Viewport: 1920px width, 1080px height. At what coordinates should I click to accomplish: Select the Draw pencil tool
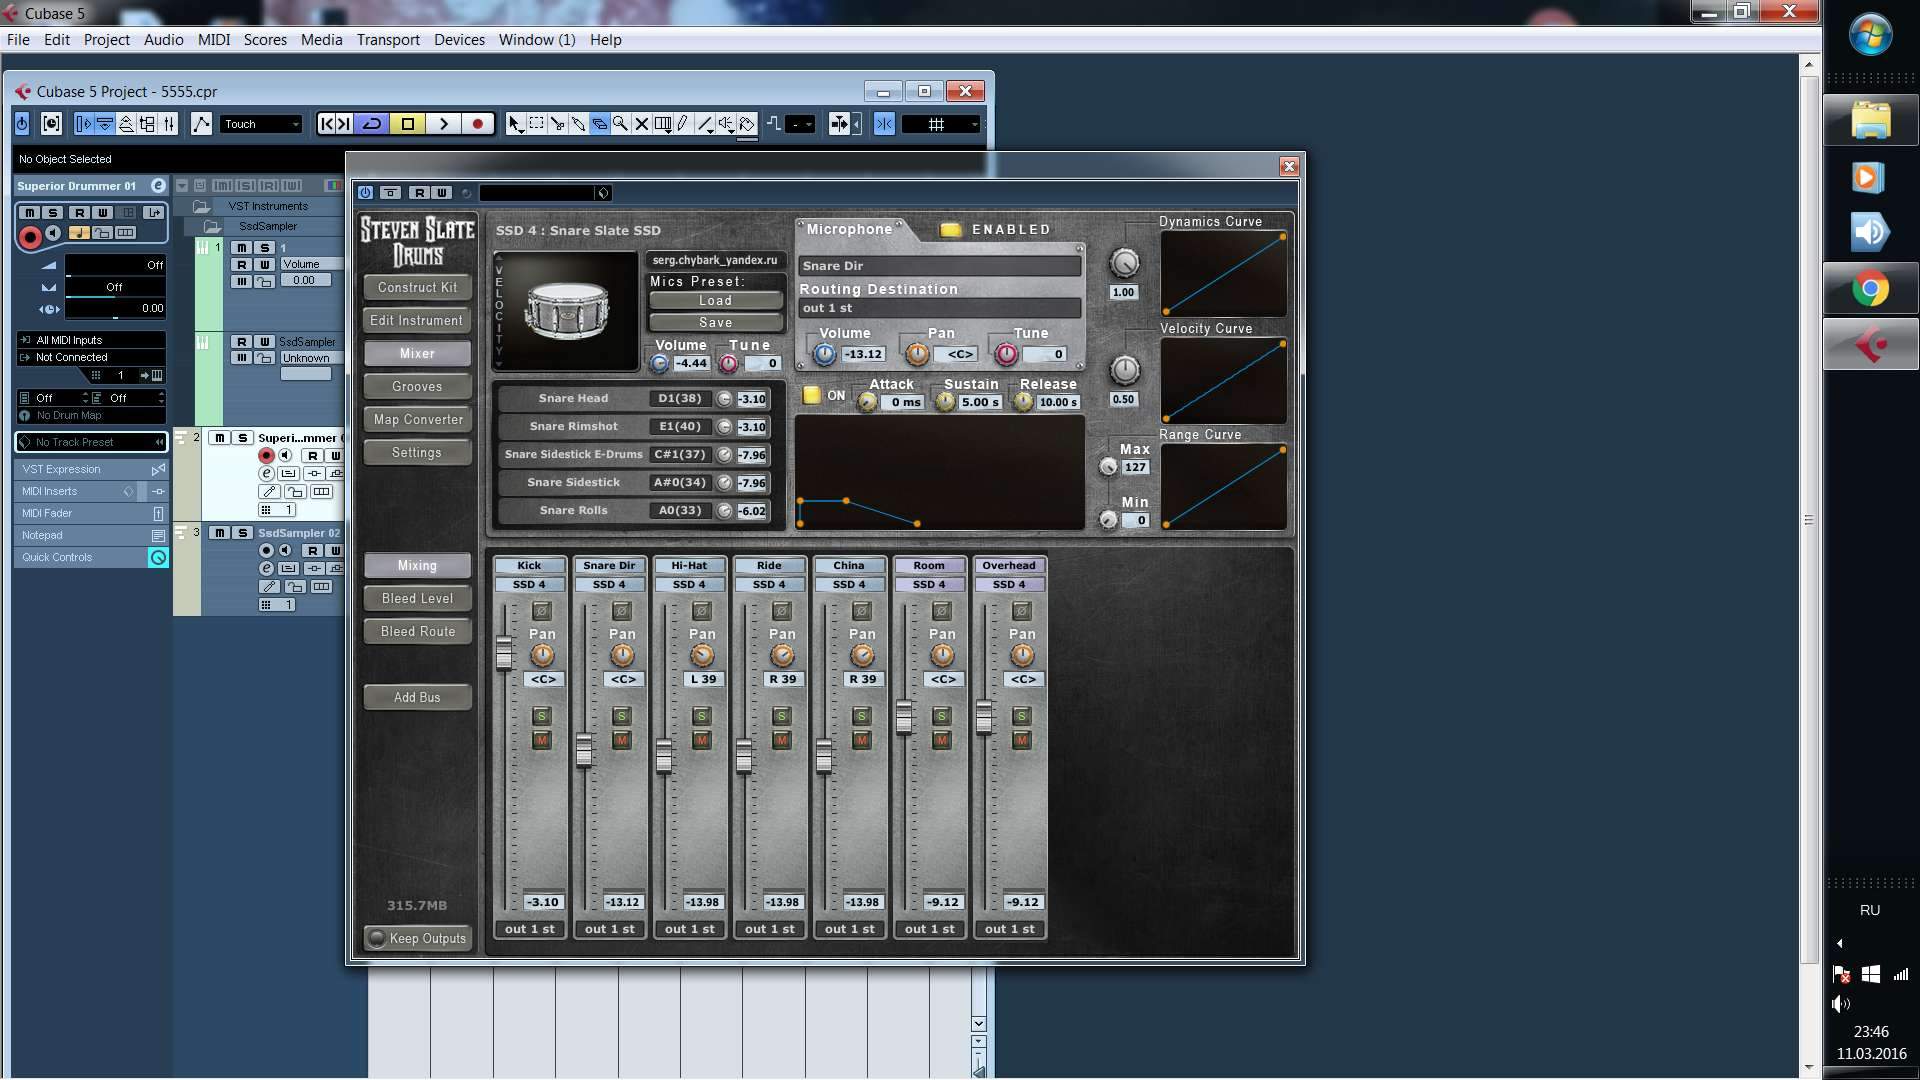point(683,124)
